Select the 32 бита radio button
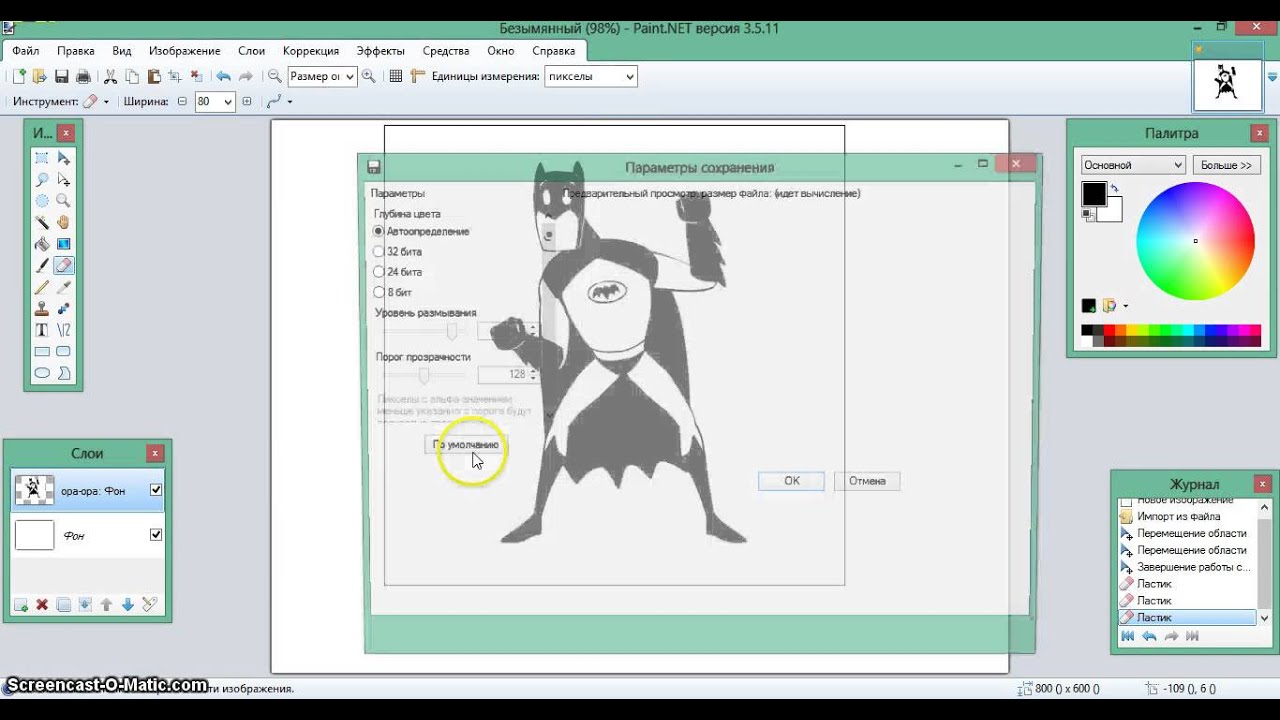 coord(378,252)
